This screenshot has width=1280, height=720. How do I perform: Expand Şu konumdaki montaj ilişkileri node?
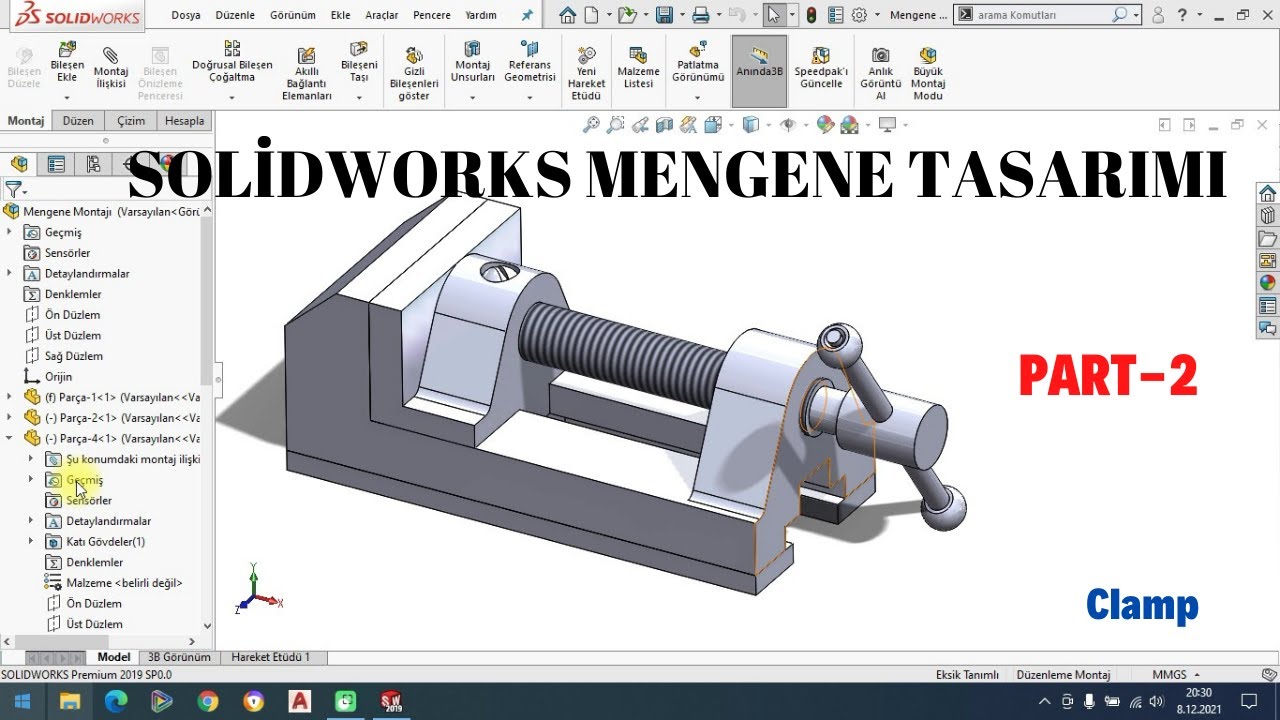[x=31, y=459]
